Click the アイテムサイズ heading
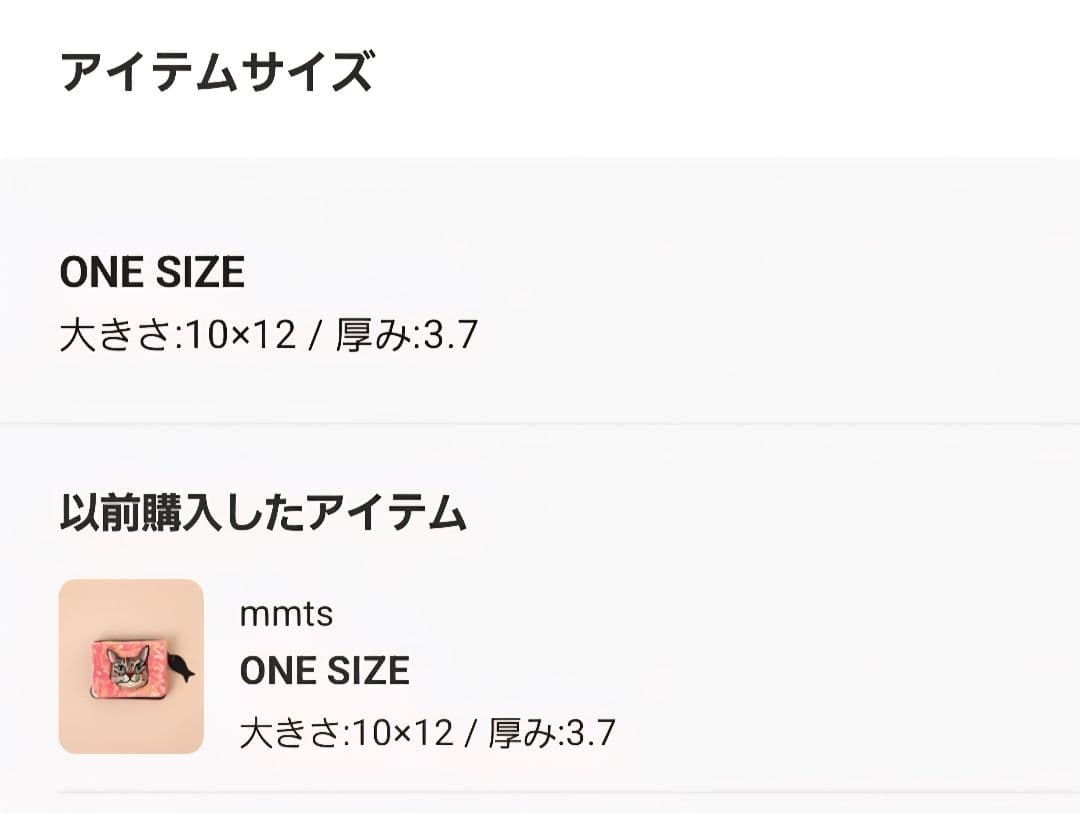The height and width of the screenshot is (813, 1080). [216, 73]
